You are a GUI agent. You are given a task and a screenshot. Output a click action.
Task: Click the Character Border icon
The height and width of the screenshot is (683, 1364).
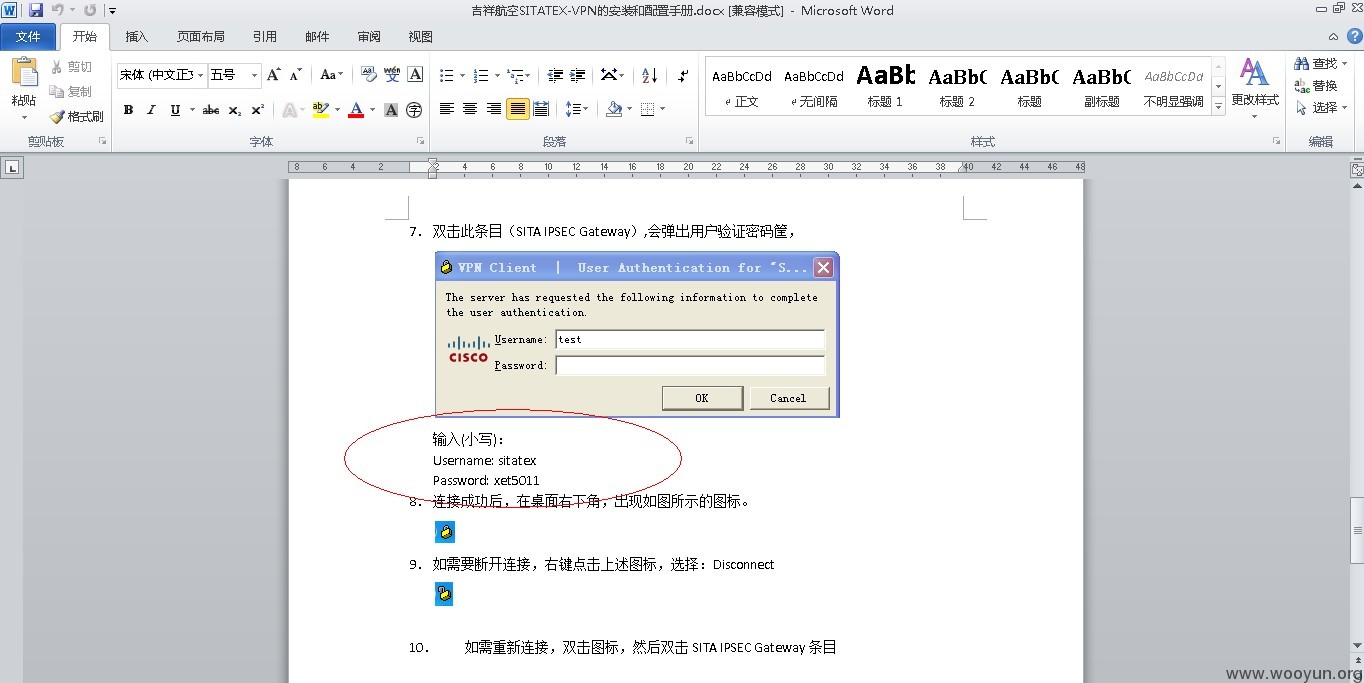pyautogui.click(x=415, y=75)
